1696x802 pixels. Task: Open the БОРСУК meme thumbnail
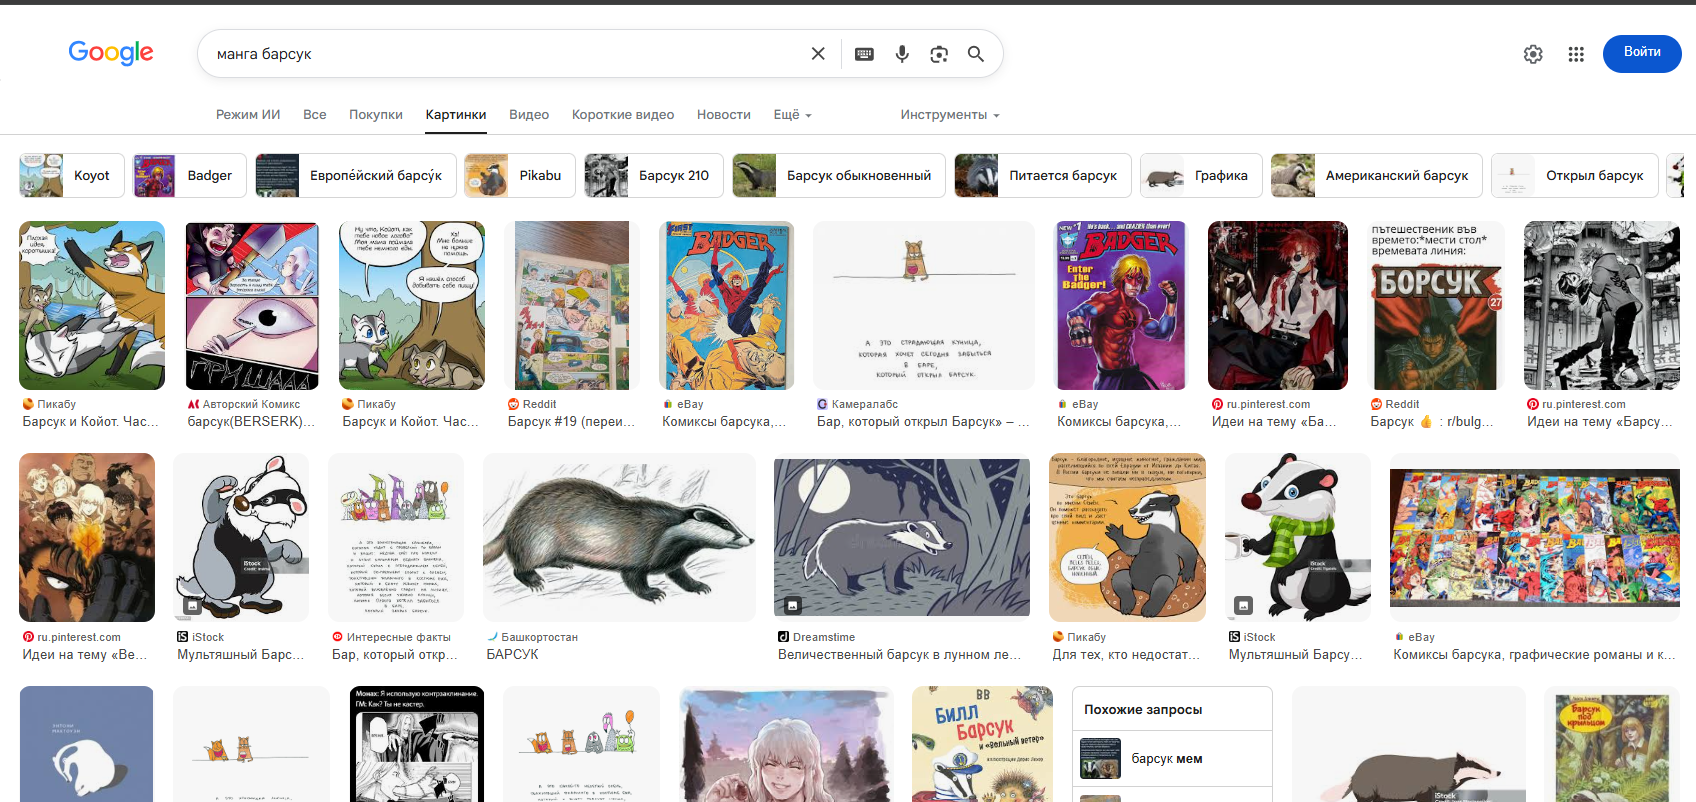[1436, 305]
